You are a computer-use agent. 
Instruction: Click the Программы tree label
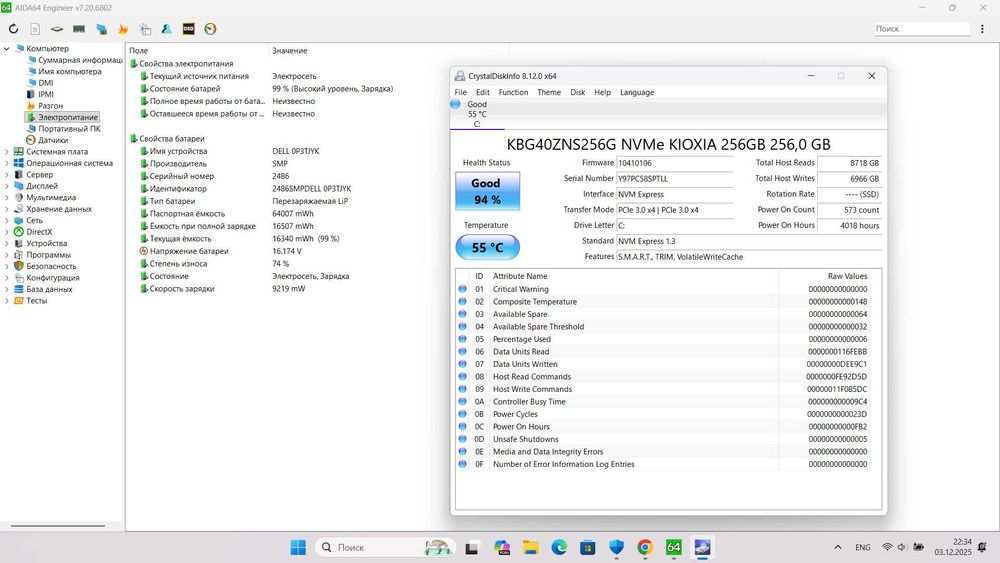point(48,255)
